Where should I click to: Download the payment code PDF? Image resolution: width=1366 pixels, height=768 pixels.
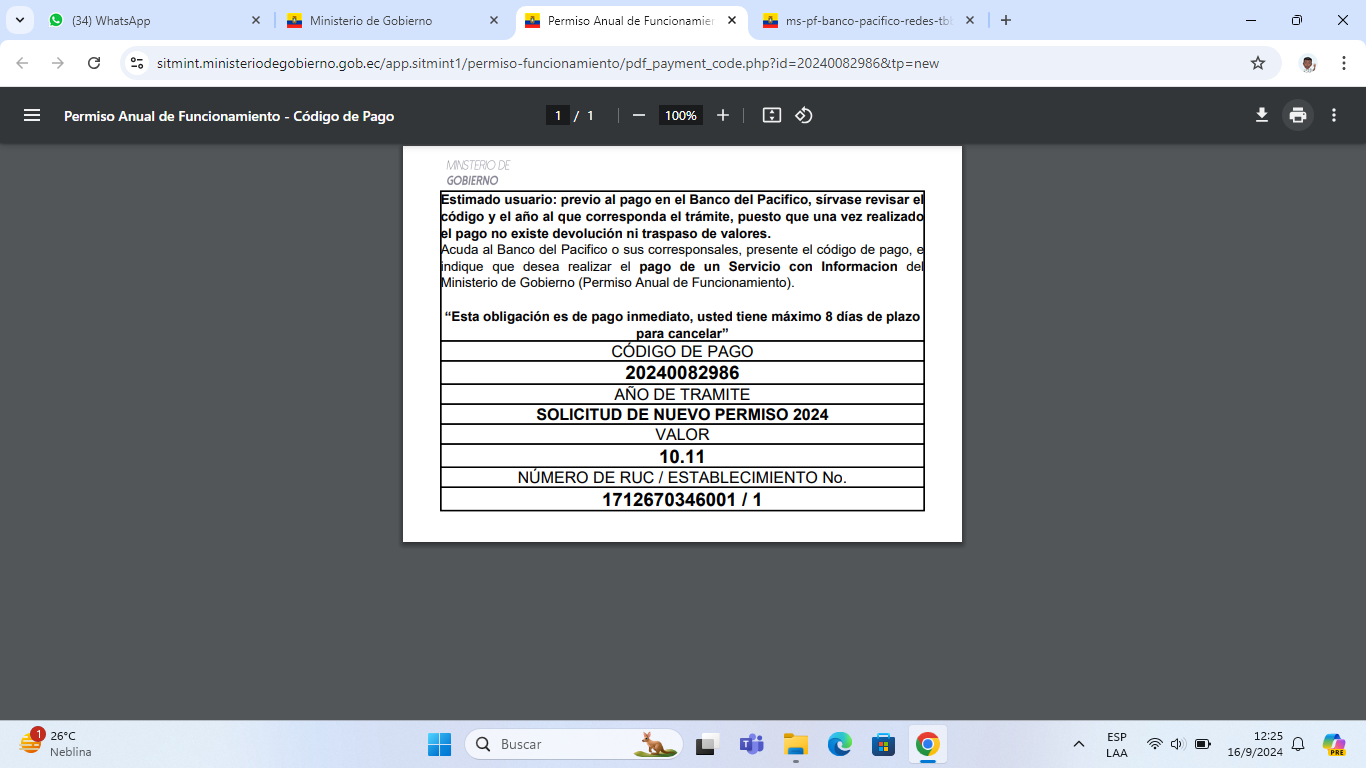coord(1262,115)
